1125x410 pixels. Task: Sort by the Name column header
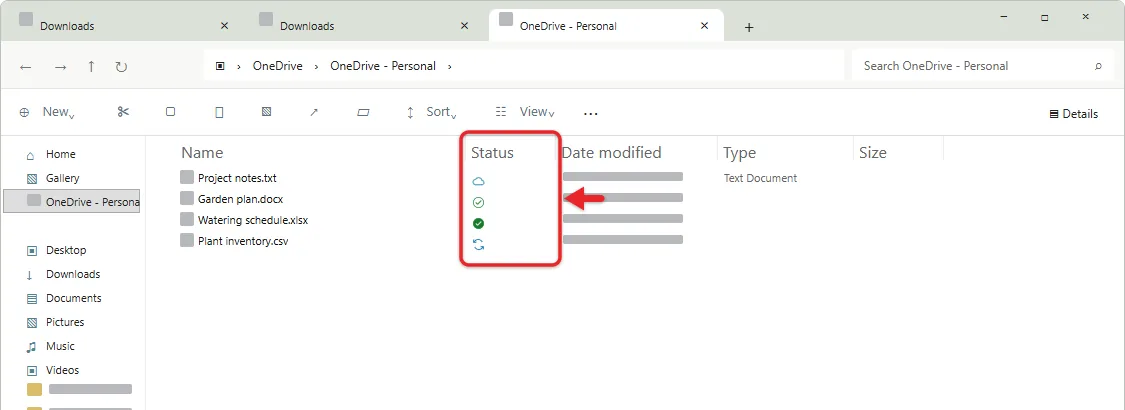coord(202,152)
